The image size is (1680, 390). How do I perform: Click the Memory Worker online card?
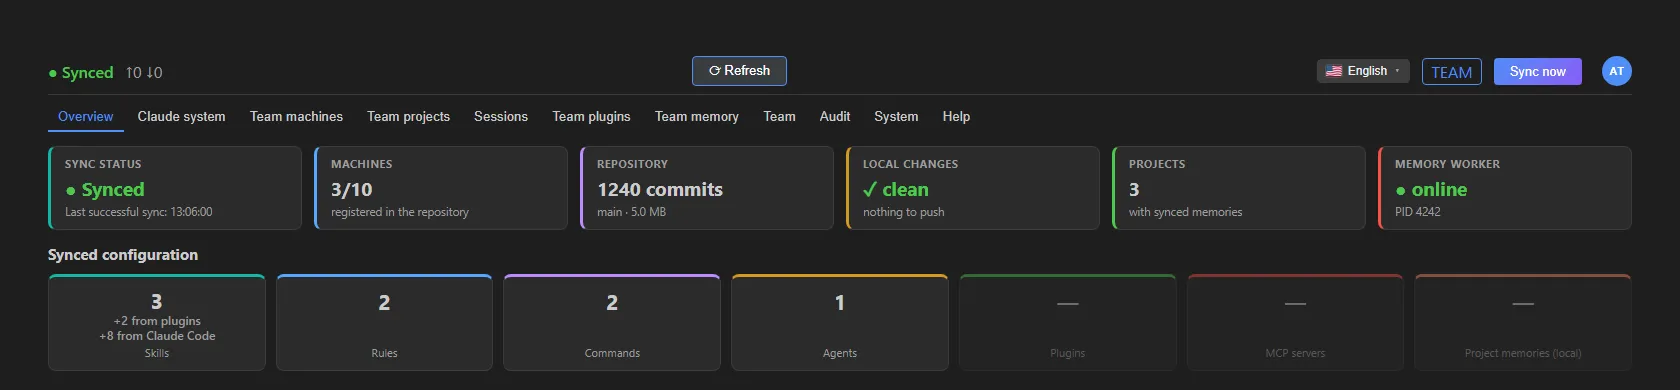1505,188
